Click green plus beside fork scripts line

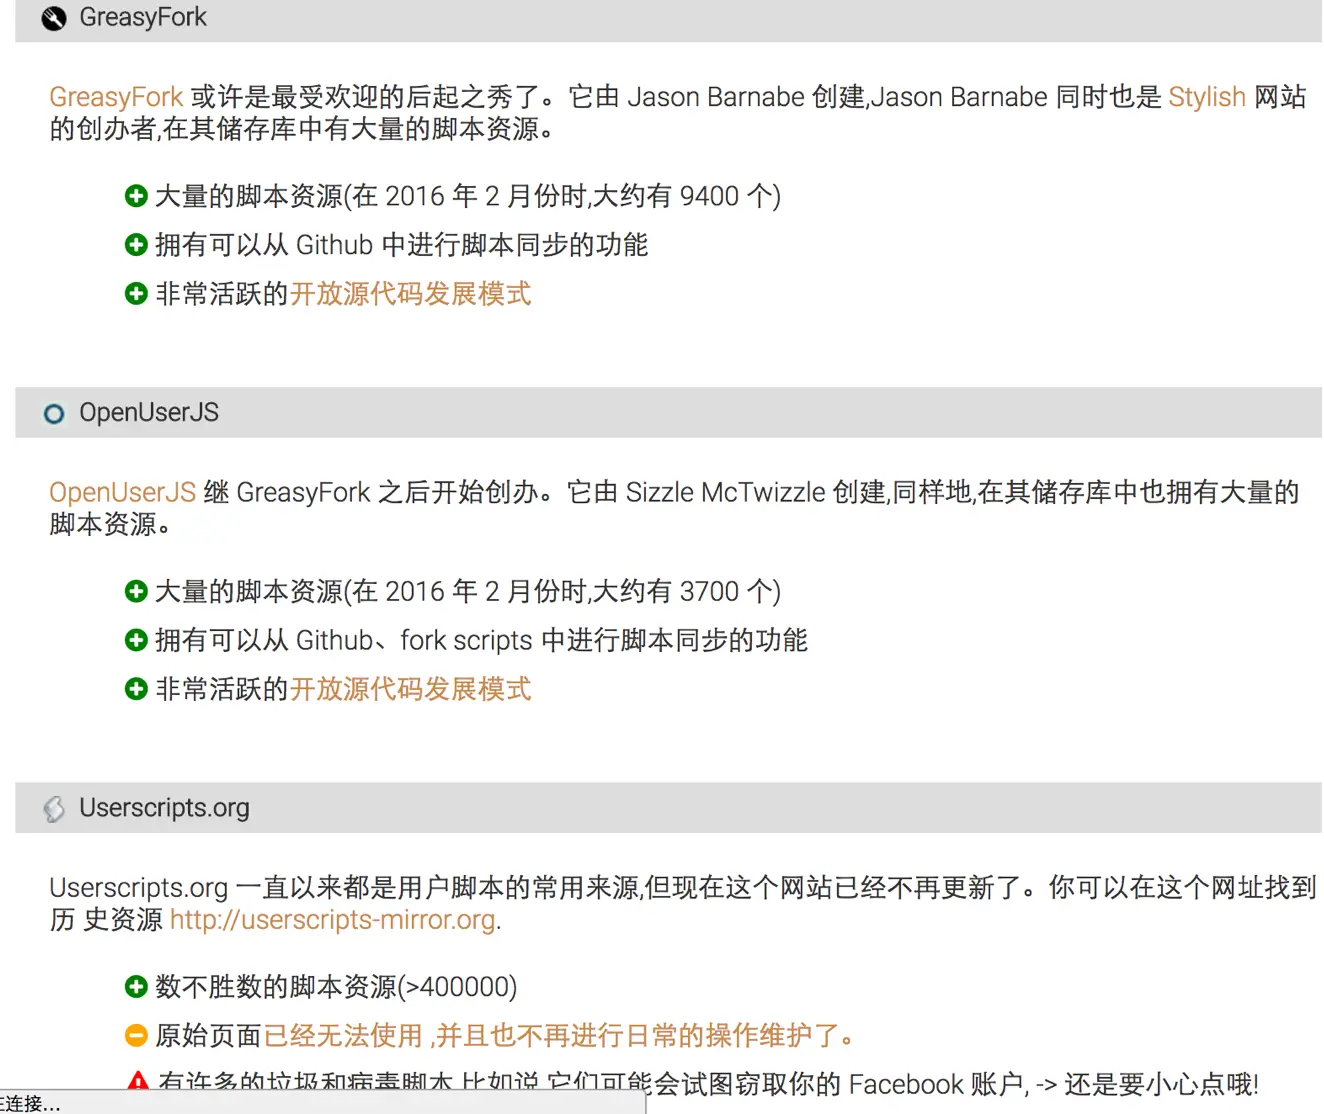click(x=136, y=640)
